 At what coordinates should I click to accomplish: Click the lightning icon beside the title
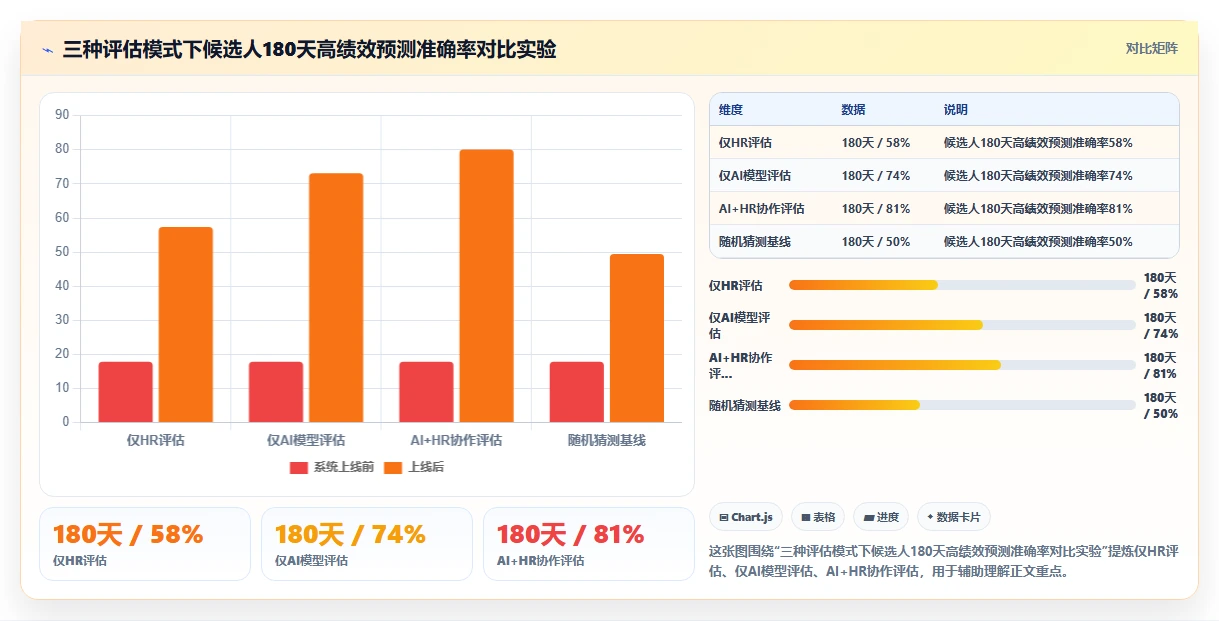pos(48,50)
